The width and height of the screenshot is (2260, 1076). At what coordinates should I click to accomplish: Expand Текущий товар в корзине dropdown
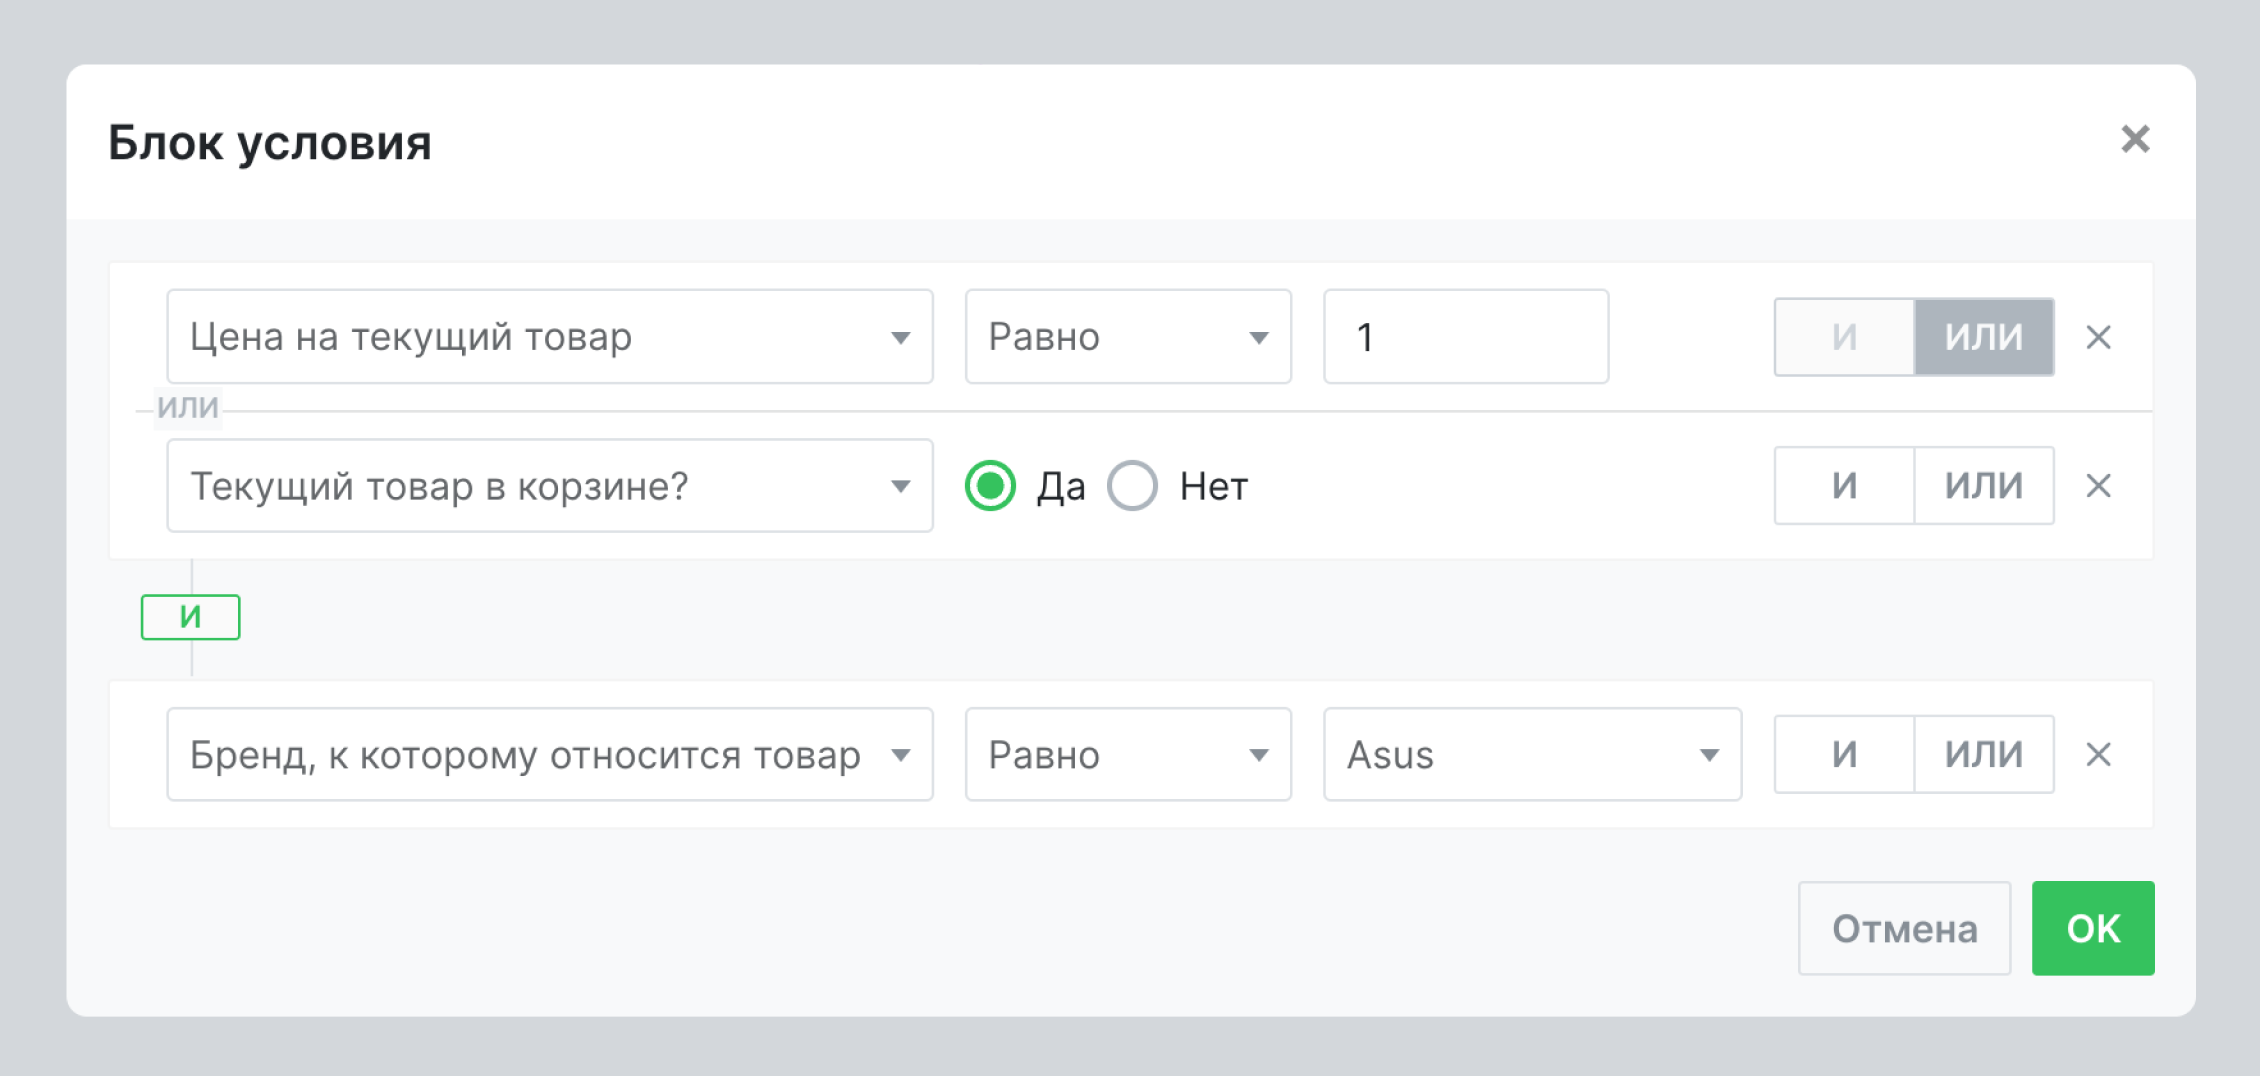point(549,486)
